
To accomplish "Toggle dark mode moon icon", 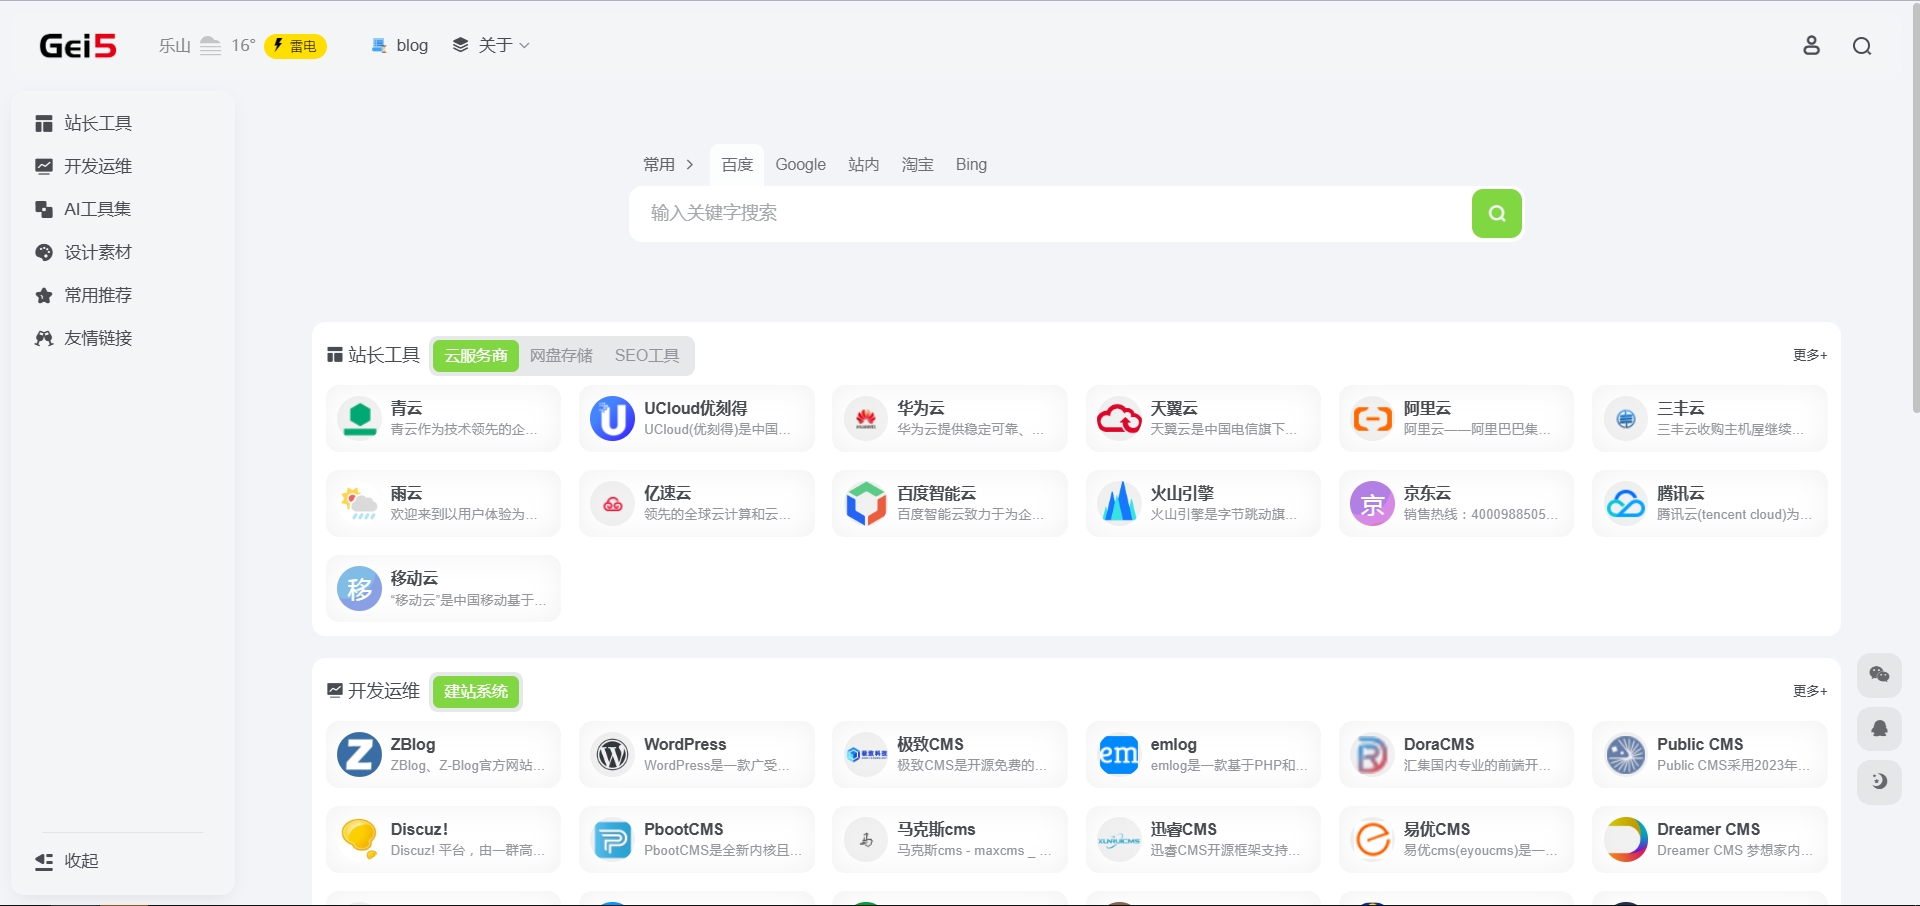I will click(x=1879, y=781).
